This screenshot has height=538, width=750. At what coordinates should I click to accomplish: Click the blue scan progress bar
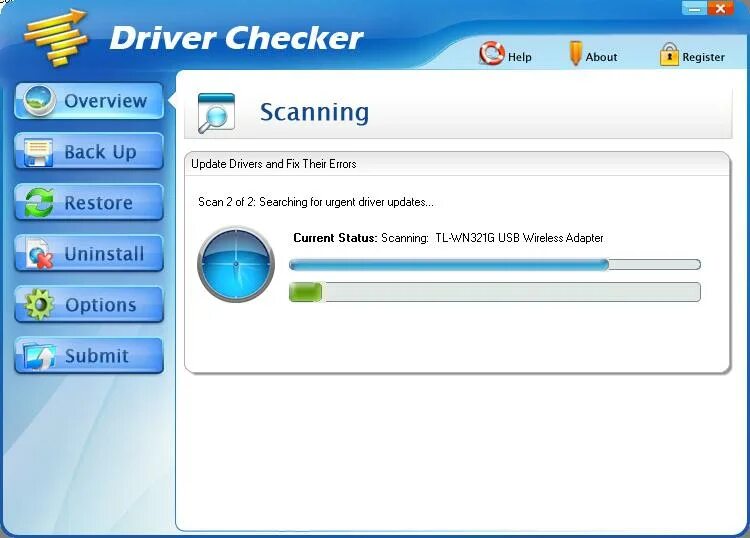tap(495, 264)
